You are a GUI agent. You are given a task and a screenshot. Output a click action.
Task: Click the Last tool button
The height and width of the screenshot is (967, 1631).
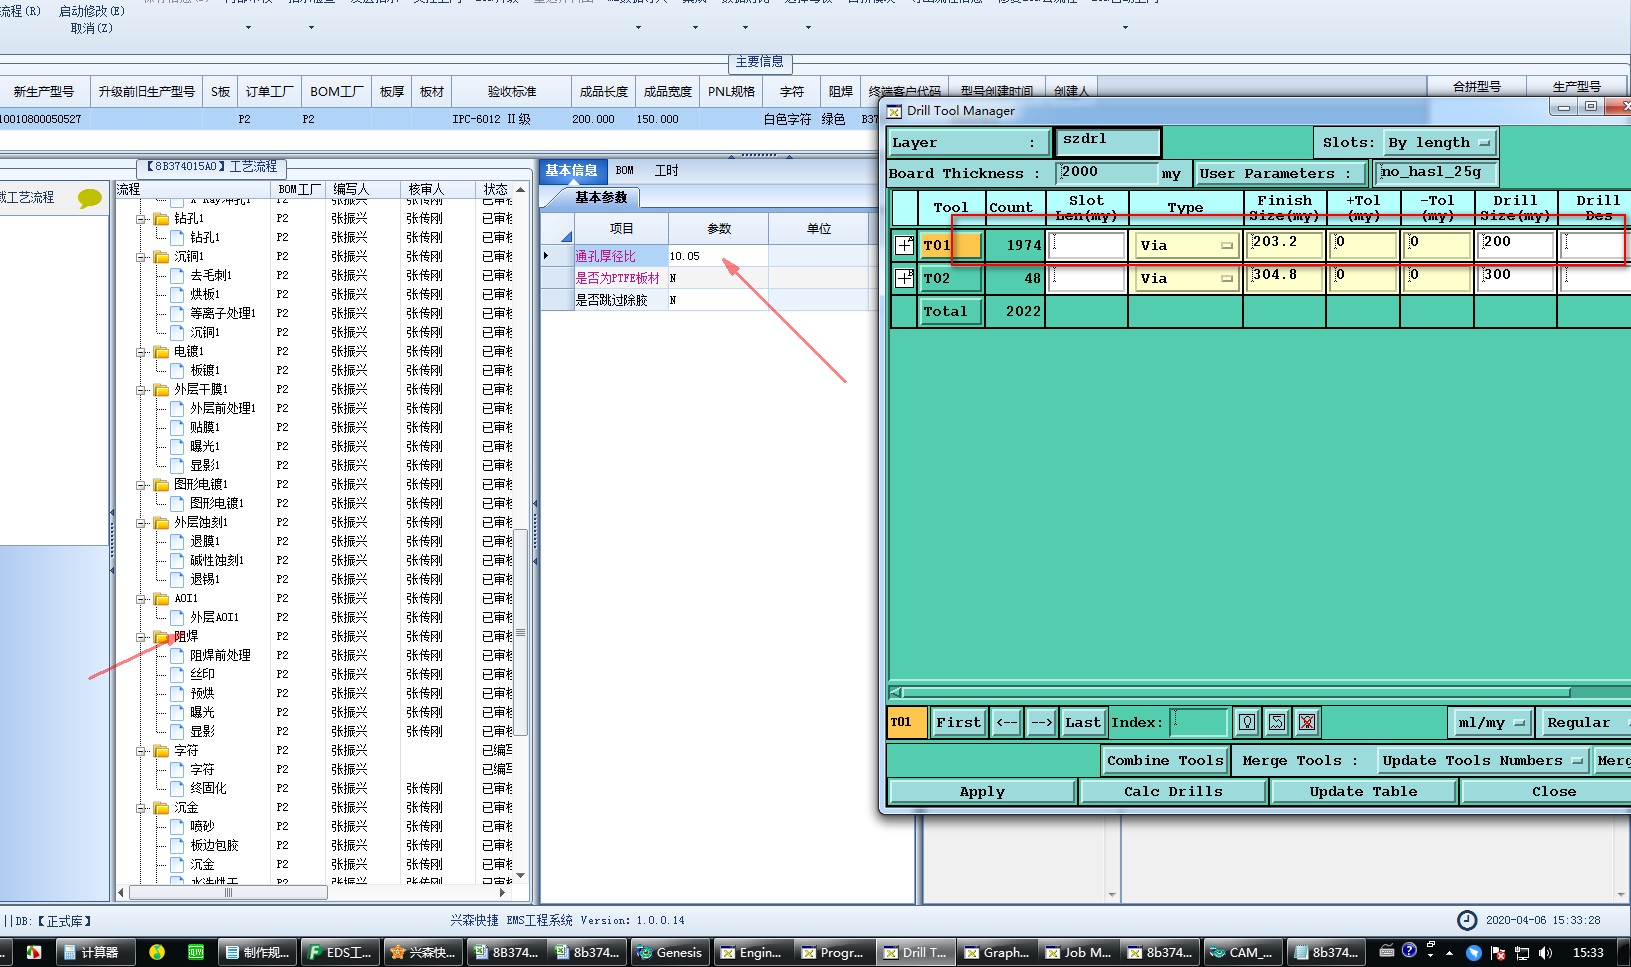[1082, 722]
